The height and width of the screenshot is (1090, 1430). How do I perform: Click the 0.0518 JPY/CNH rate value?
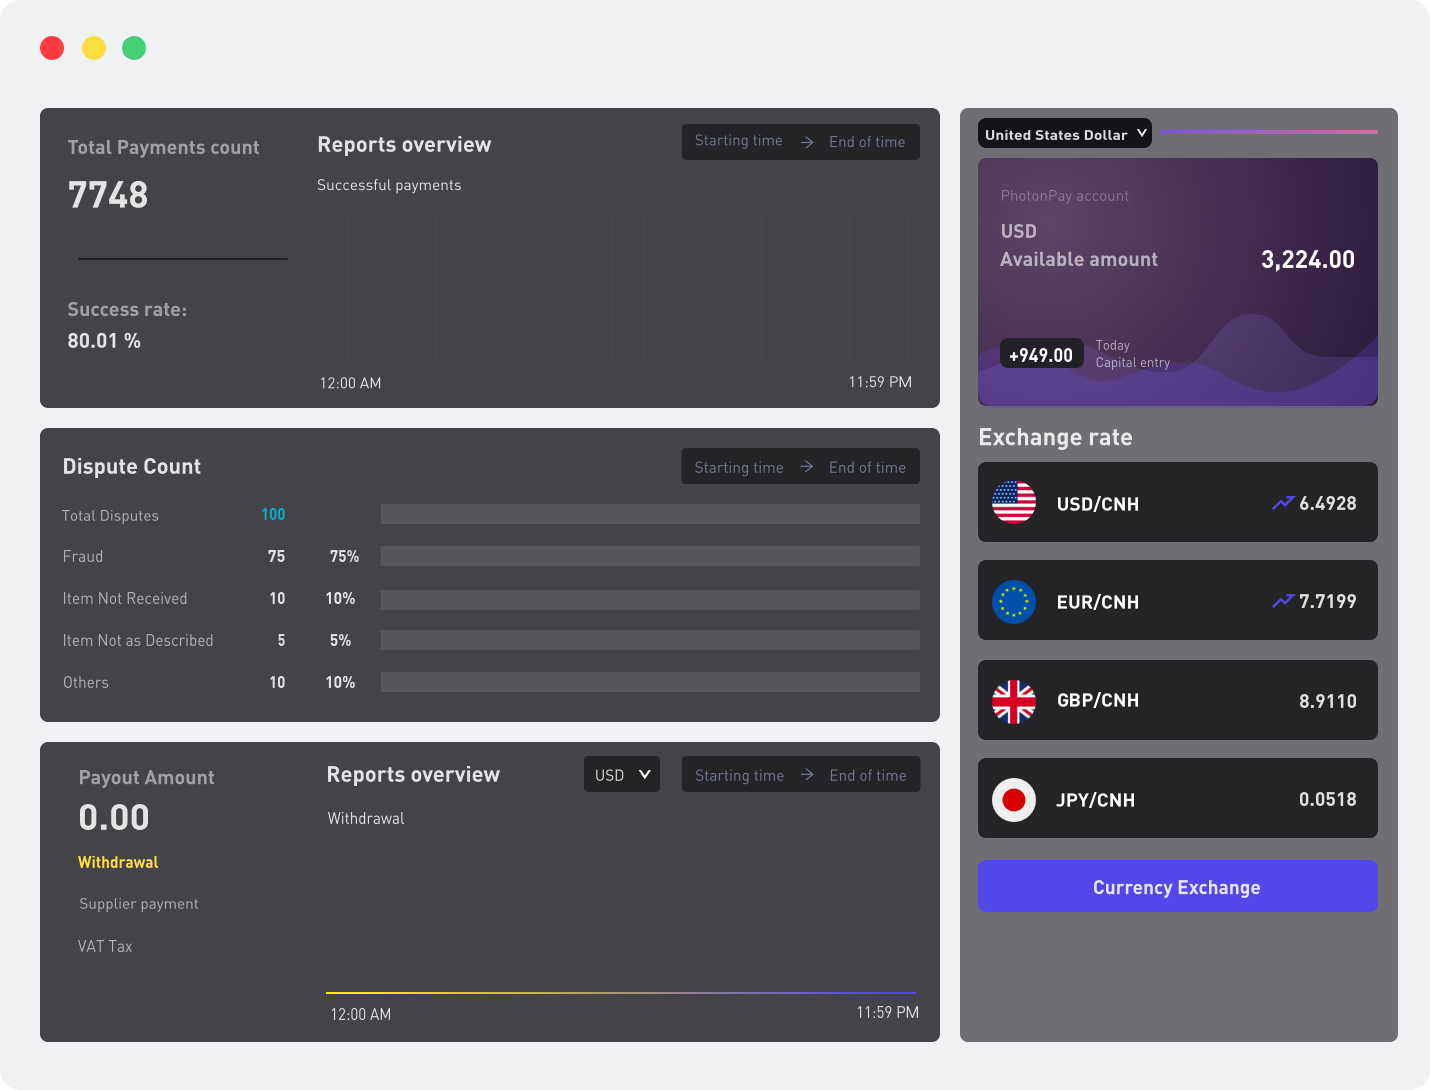pyautogui.click(x=1328, y=799)
